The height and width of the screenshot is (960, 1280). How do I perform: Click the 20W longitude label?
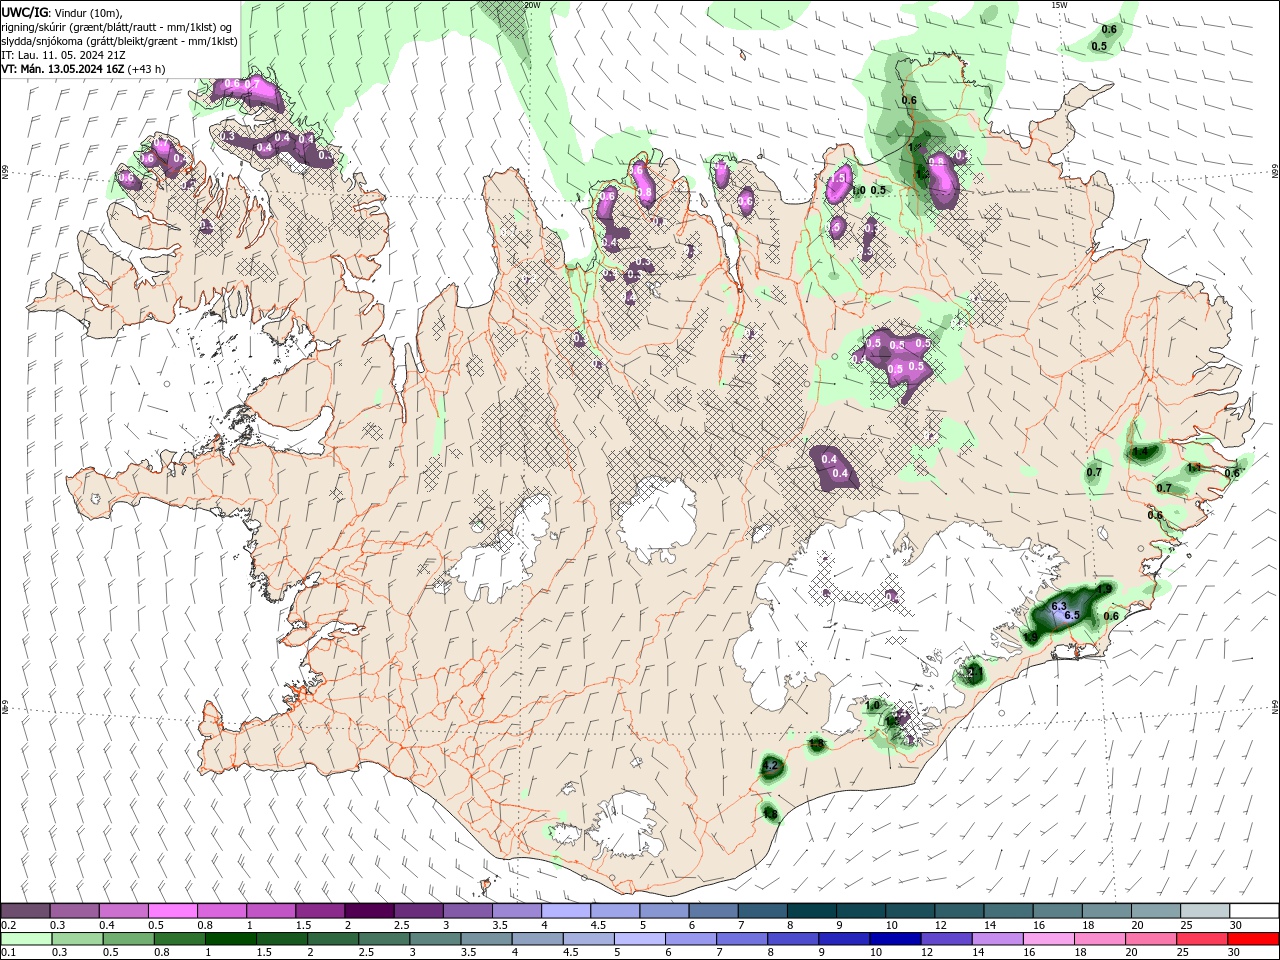(532, 5)
